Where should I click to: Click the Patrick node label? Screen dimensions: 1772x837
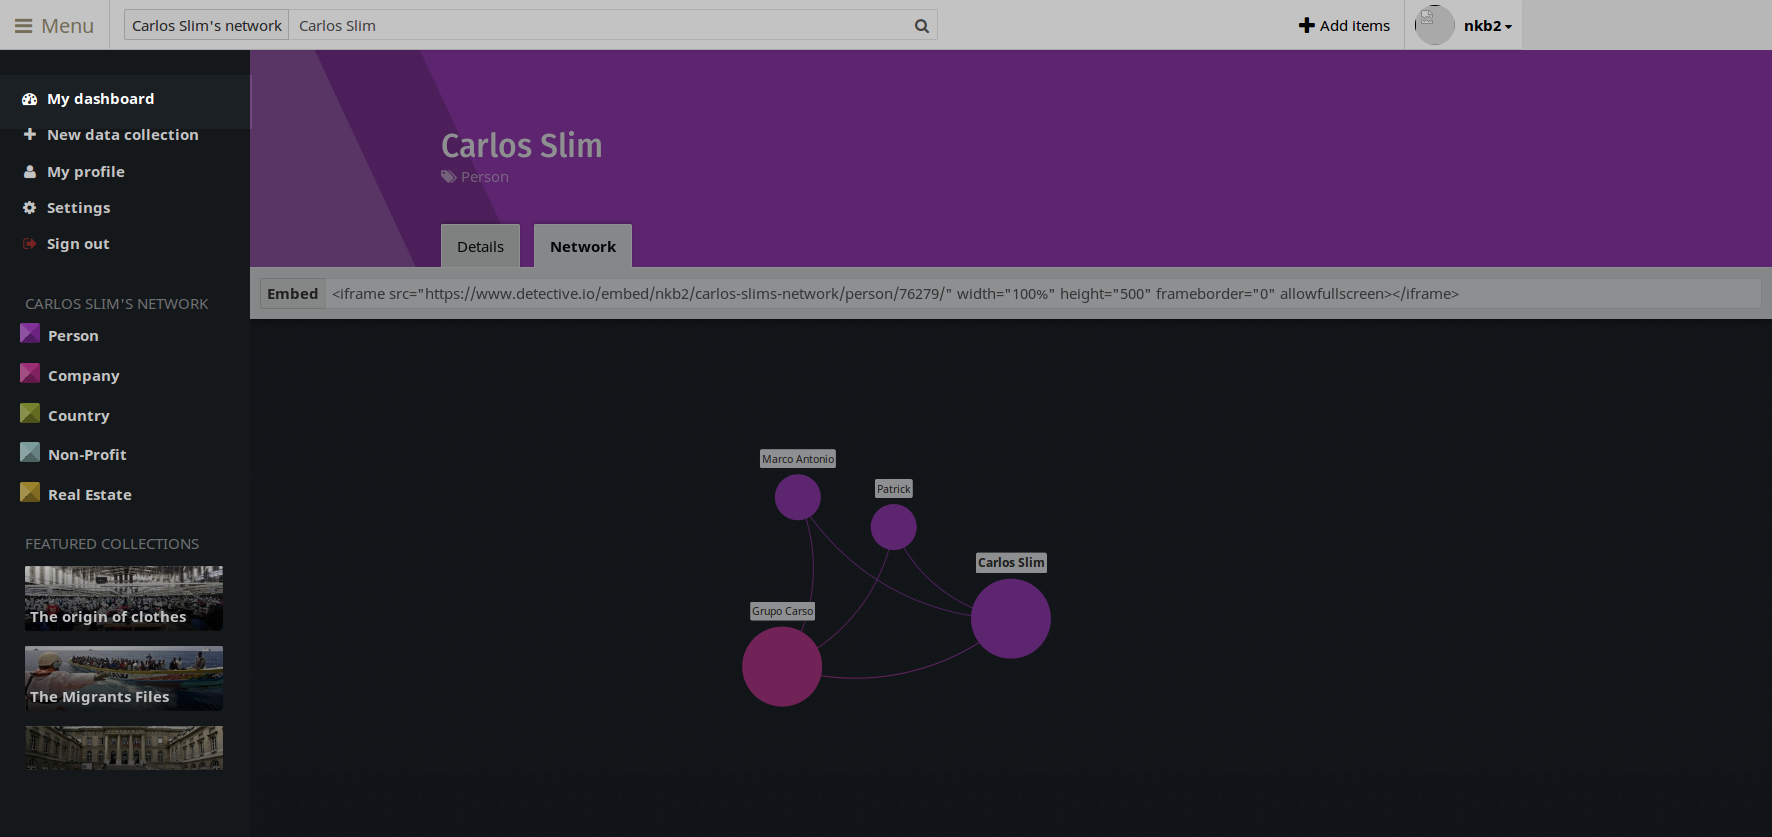894,489
